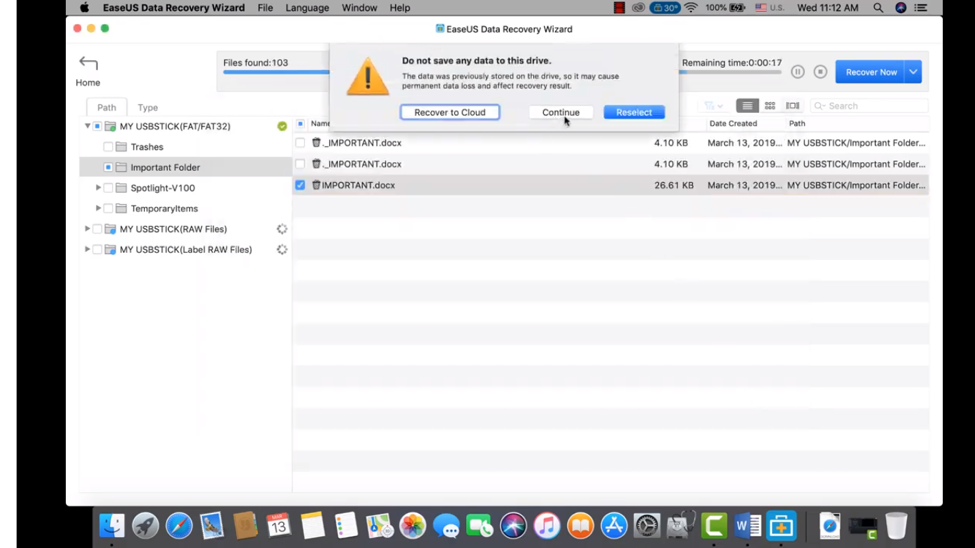Check MY USBSTICK(RAW Files) checkbox
The width and height of the screenshot is (975, 548).
tap(97, 229)
